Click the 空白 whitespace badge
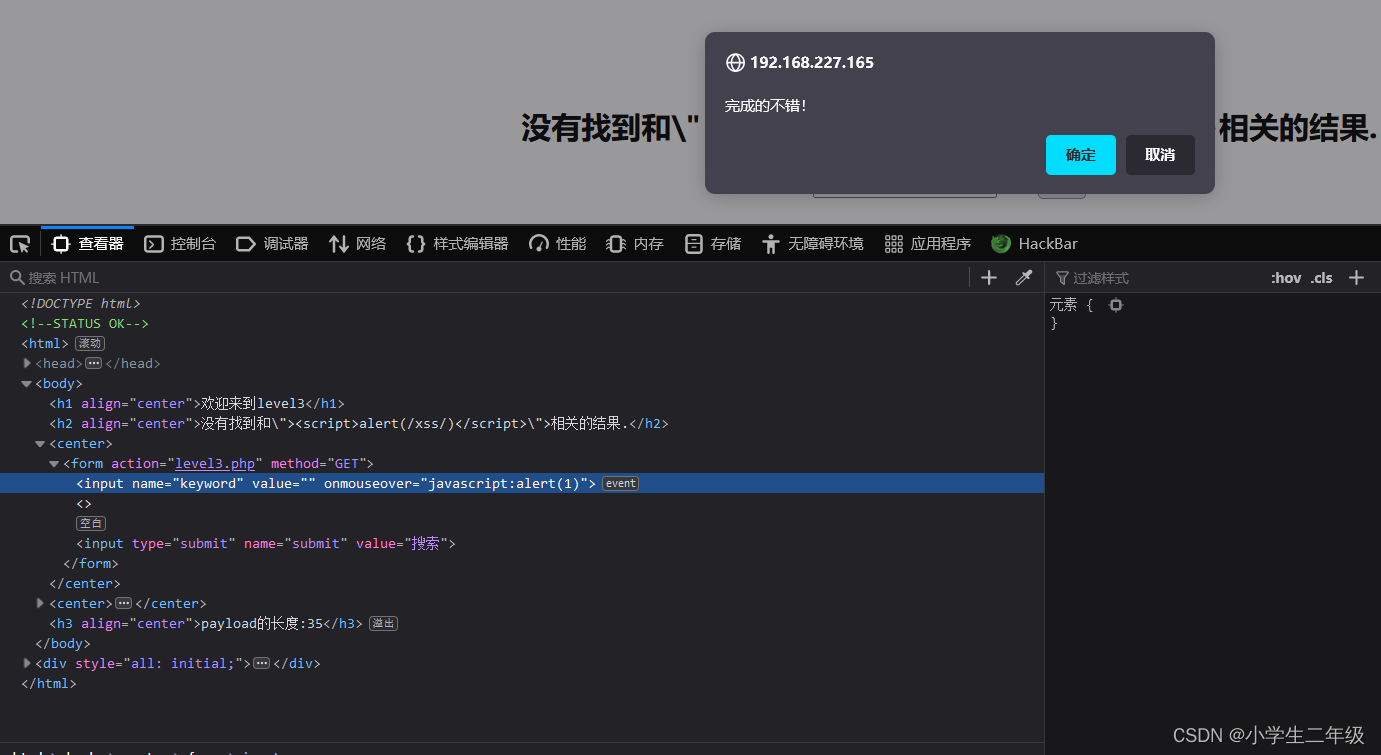Viewport: 1381px width, 755px height. pos(91,523)
